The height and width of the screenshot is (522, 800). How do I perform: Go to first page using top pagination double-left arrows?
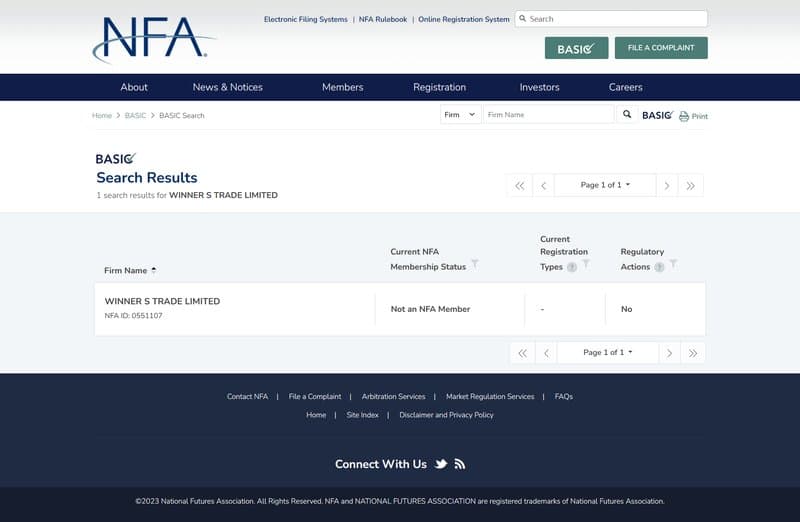click(519, 185)
